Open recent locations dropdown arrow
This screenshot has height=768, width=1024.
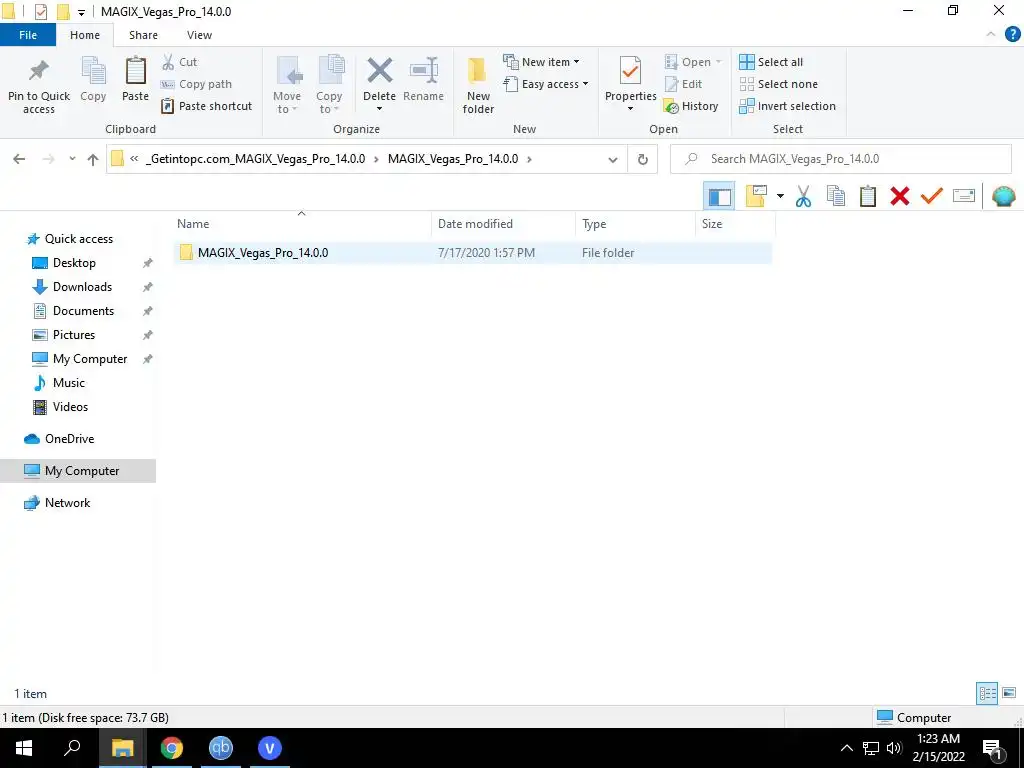(x=72, y=159)
